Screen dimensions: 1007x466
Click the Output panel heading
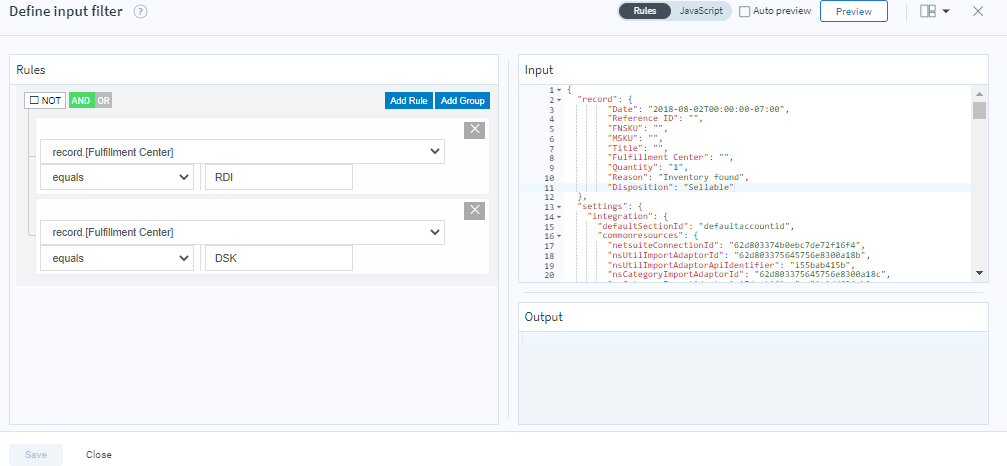543,317
